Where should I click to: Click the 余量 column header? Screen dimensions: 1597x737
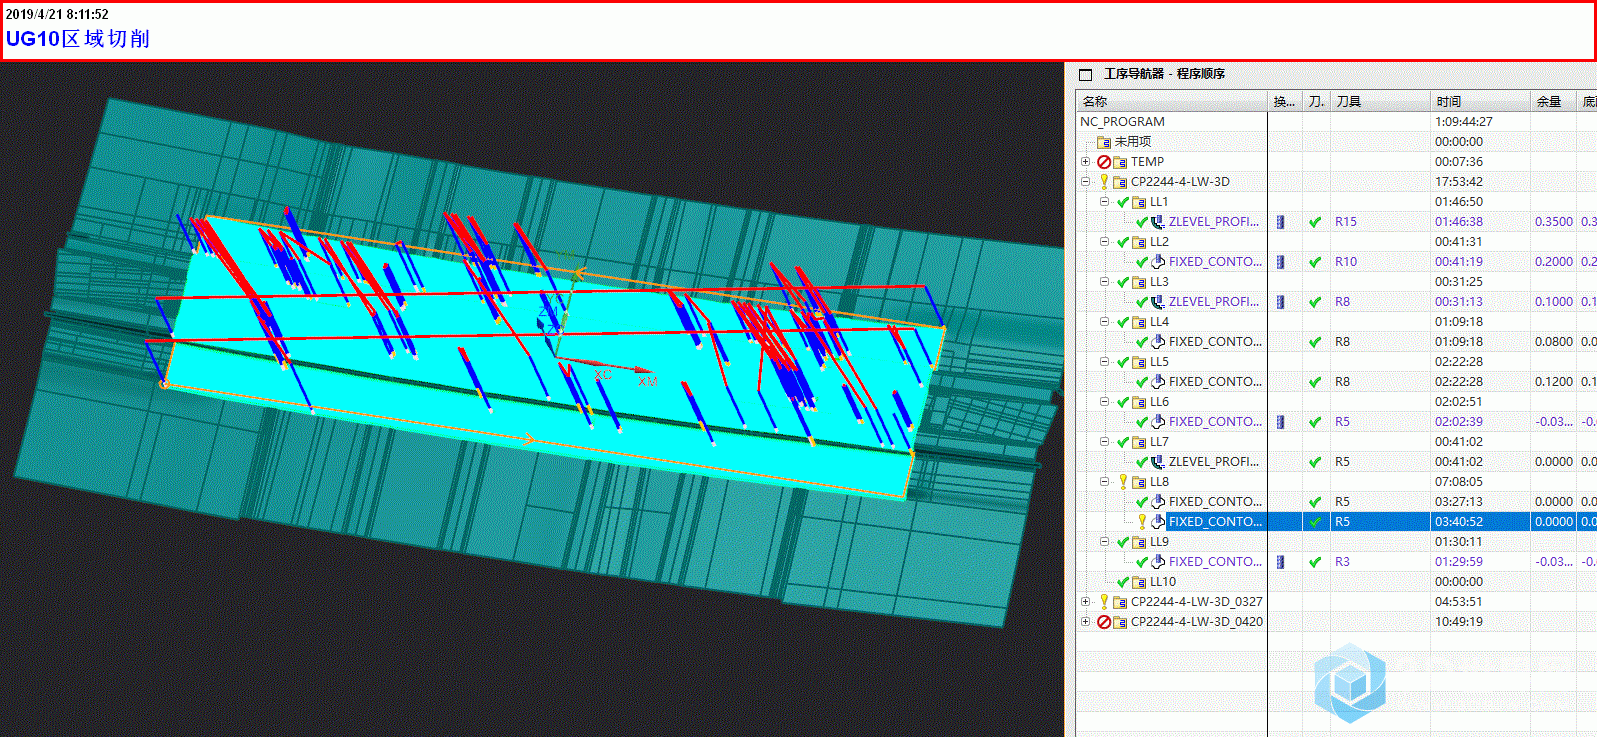(1554, 102)
